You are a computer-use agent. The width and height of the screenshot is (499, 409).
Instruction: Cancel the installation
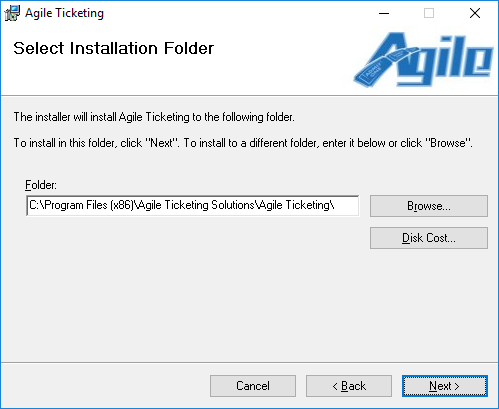coord(253,386)
